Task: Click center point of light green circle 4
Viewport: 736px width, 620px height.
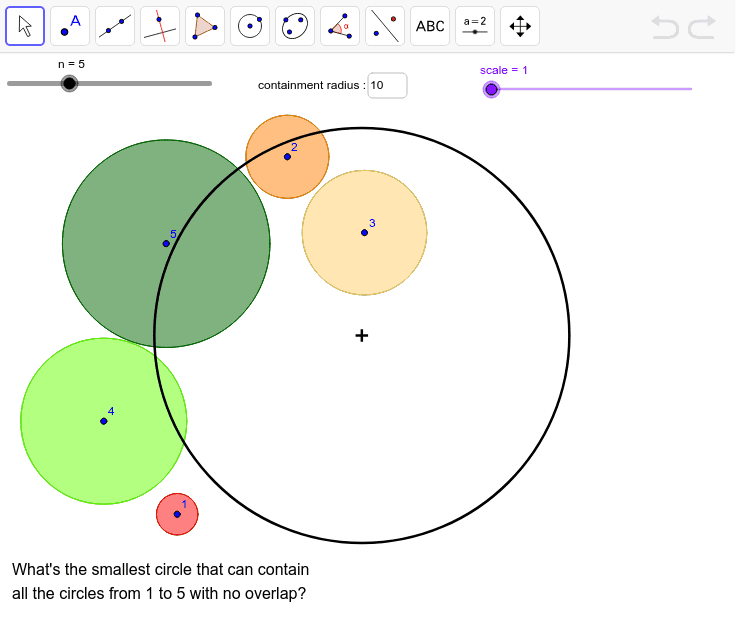Action: pyautogui.click(x=104, y=421)
